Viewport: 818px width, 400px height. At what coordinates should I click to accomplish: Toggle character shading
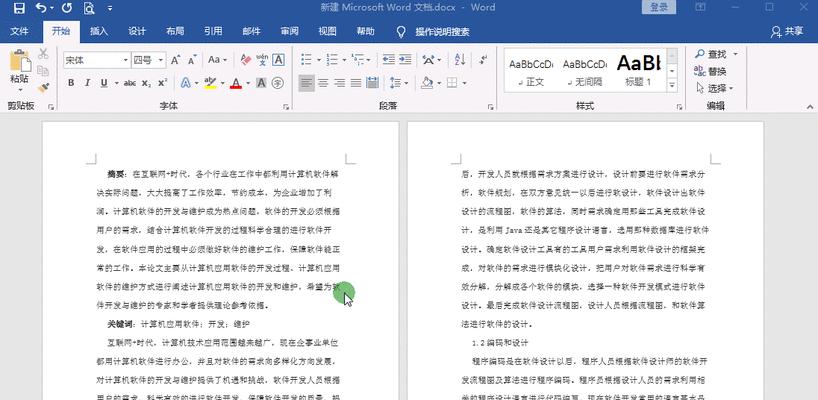click(261, 83)
